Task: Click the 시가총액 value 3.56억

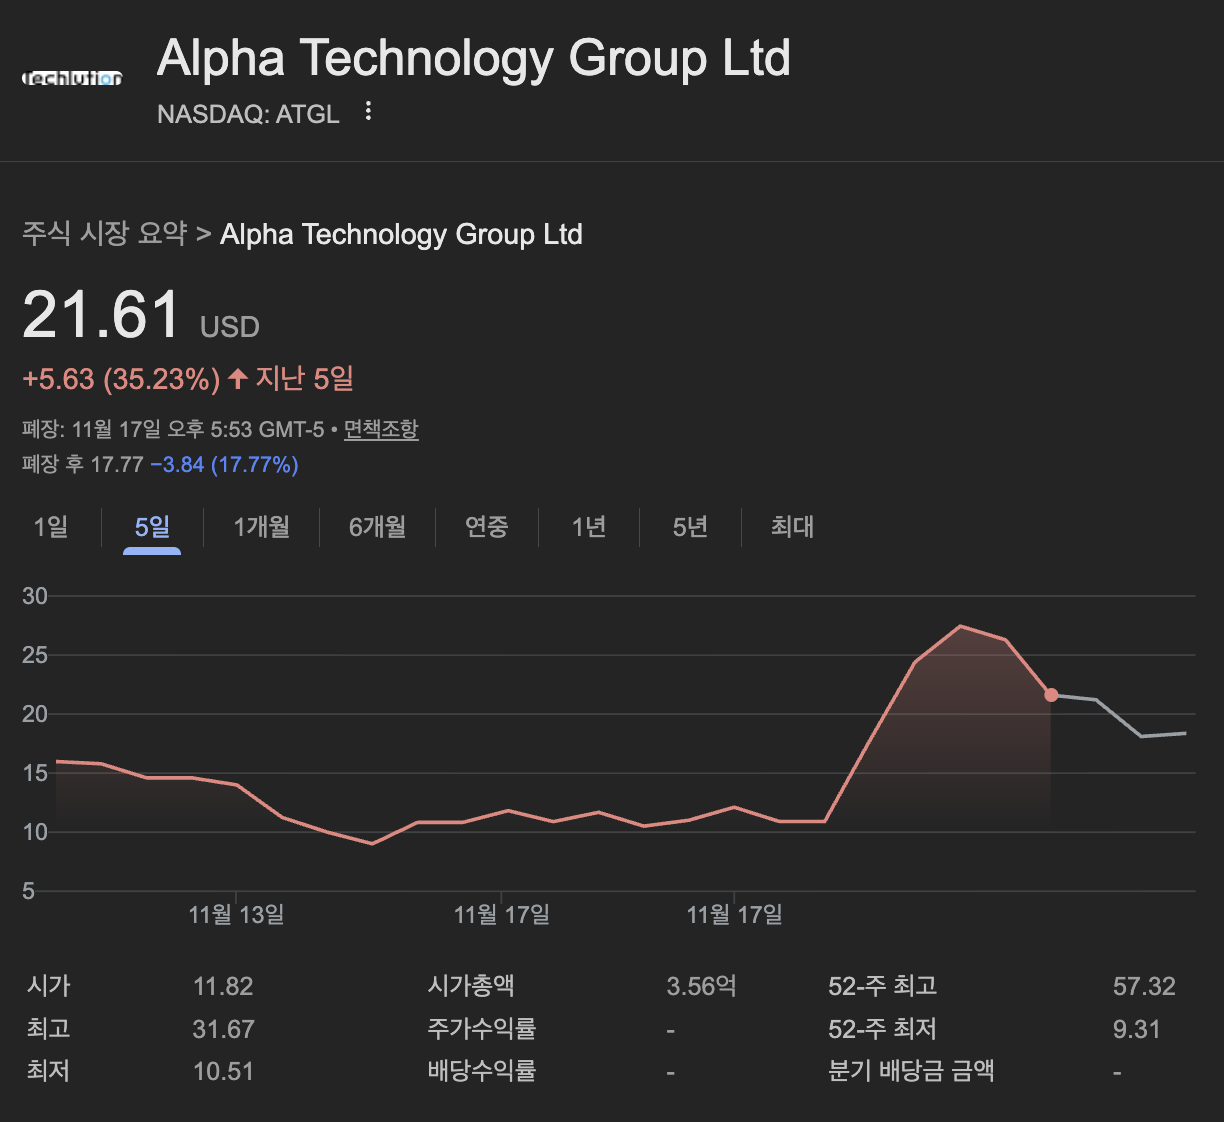Action: tap(702, 986)
